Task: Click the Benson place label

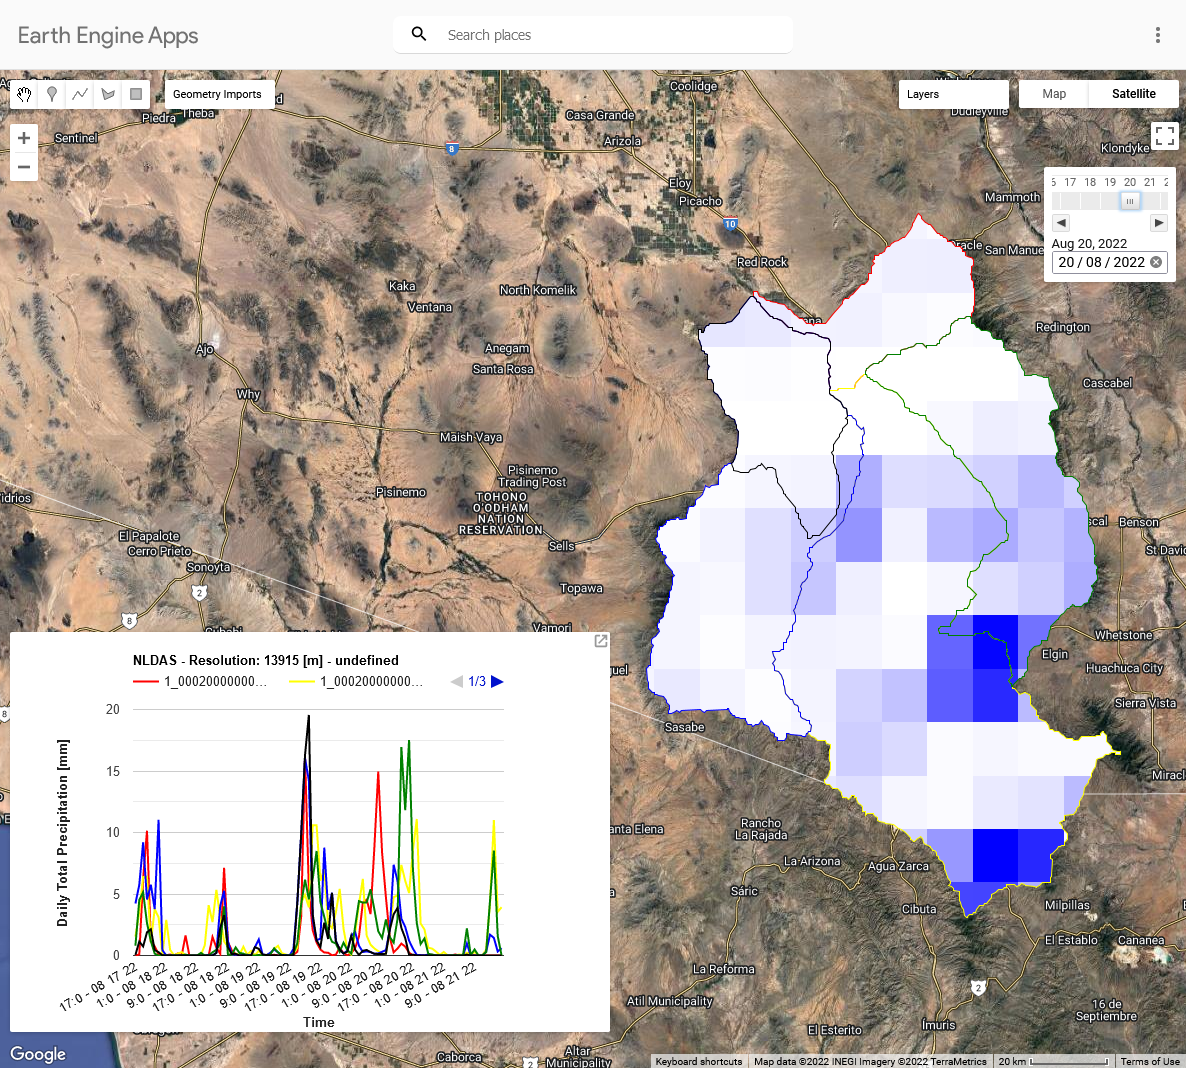Action: click(x=1138, y=523)
